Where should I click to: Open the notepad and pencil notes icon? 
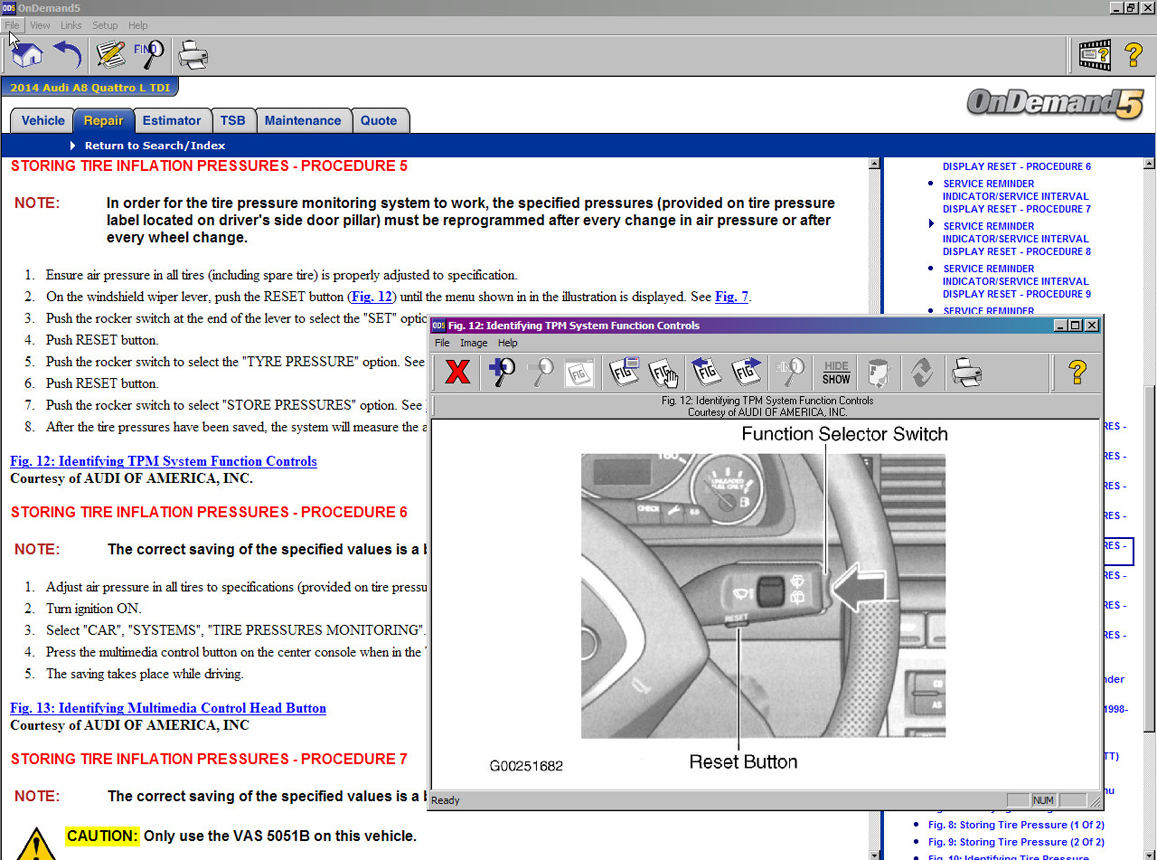(x=111, y=55)
